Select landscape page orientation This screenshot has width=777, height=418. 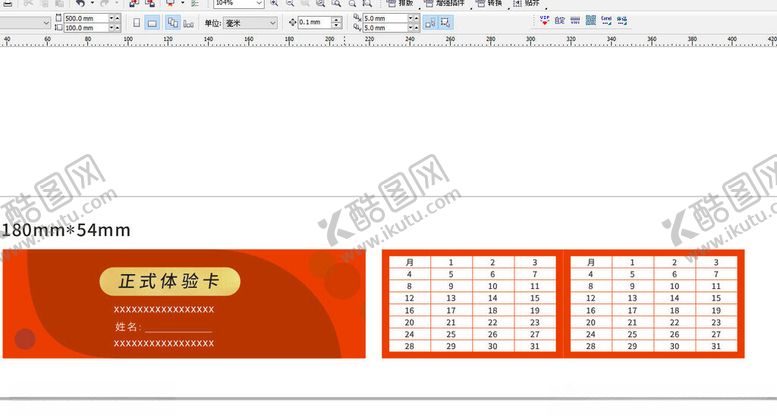coord(152,23)
